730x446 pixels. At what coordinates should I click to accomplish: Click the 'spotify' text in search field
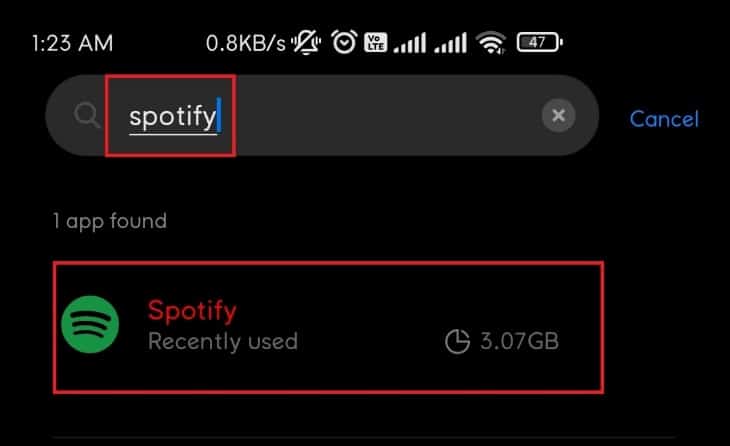[x=172, y=117]
